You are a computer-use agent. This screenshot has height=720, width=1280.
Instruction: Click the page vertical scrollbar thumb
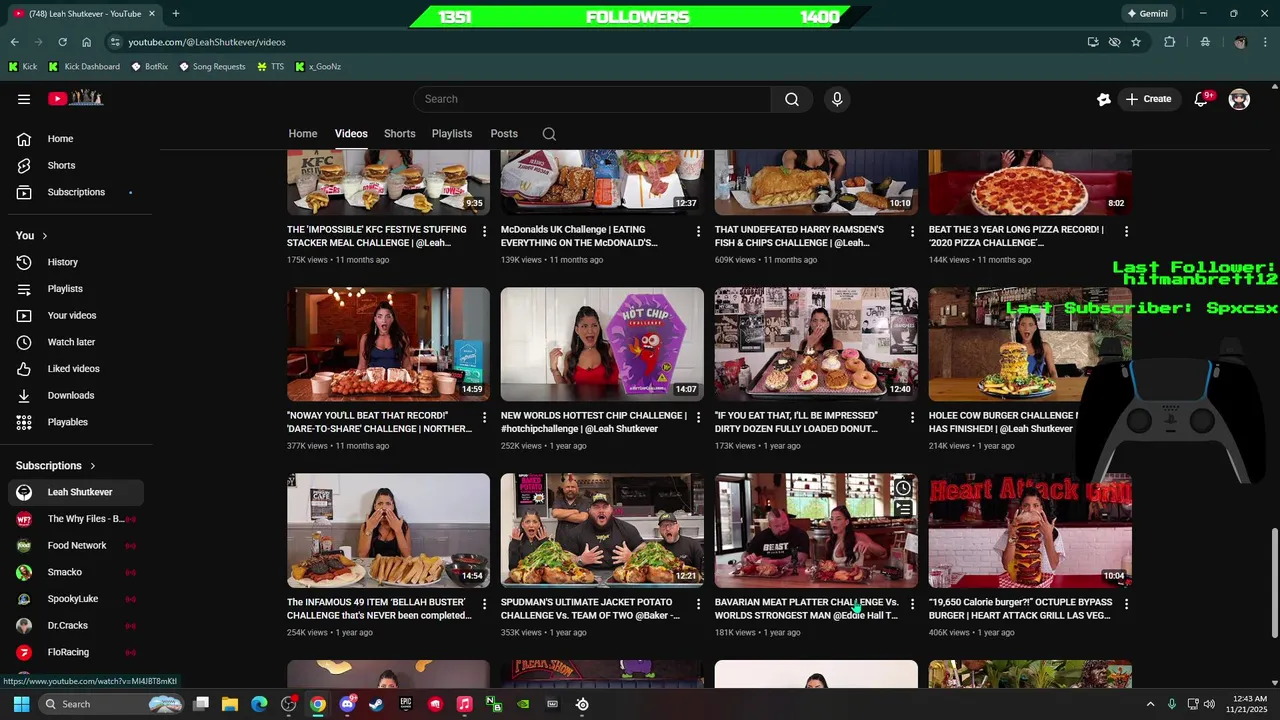(x=1274, y=582)
